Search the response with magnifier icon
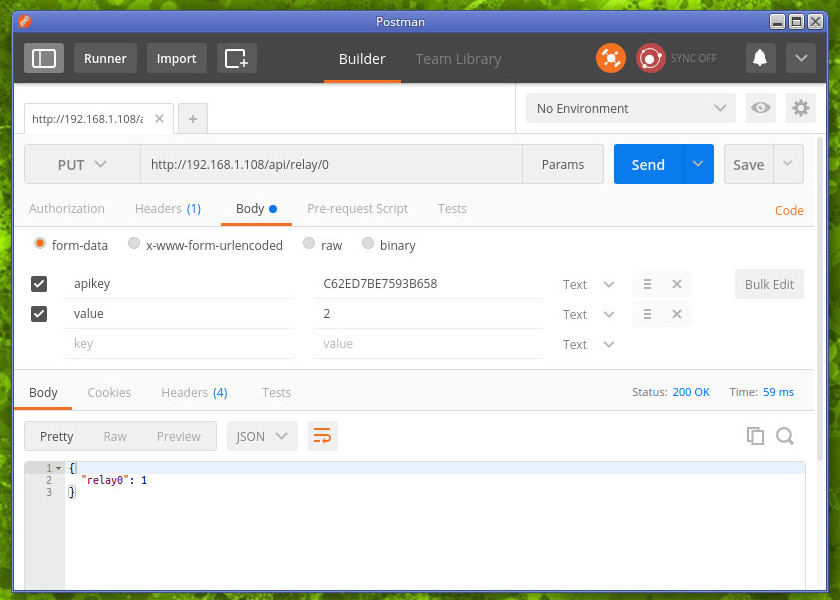The width and height of the screenshot is (840, 600). coord(785,436)
